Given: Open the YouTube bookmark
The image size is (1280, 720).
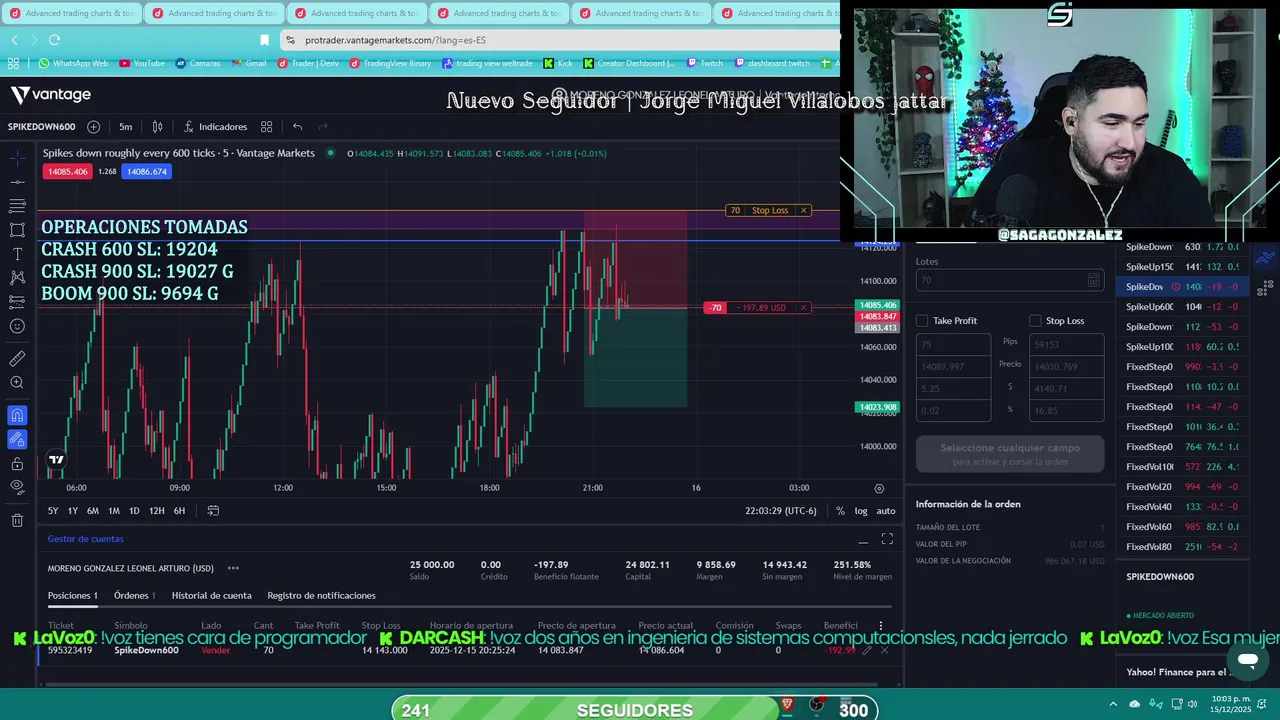Looking at the screenshot, I should 141,63.
